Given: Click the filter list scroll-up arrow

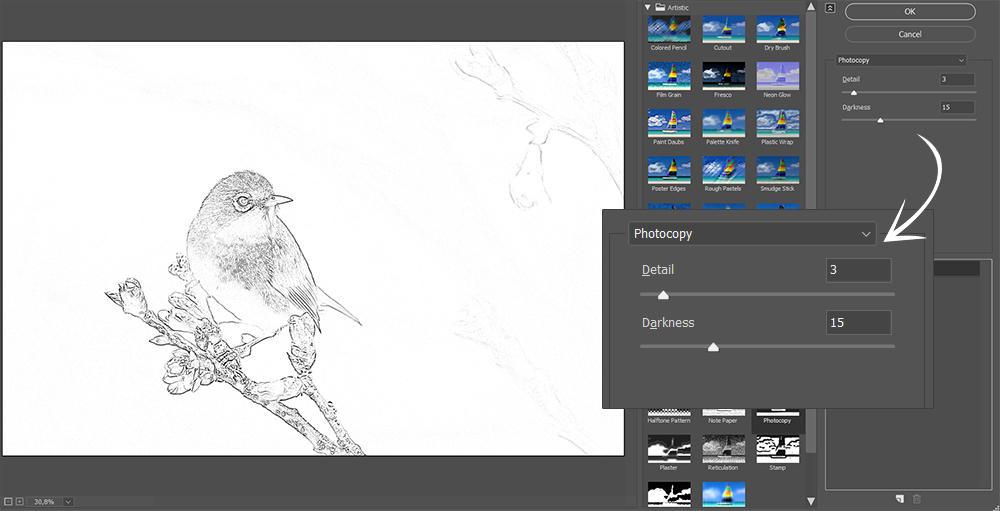Looking at the screenshot, I should [811, 7].
